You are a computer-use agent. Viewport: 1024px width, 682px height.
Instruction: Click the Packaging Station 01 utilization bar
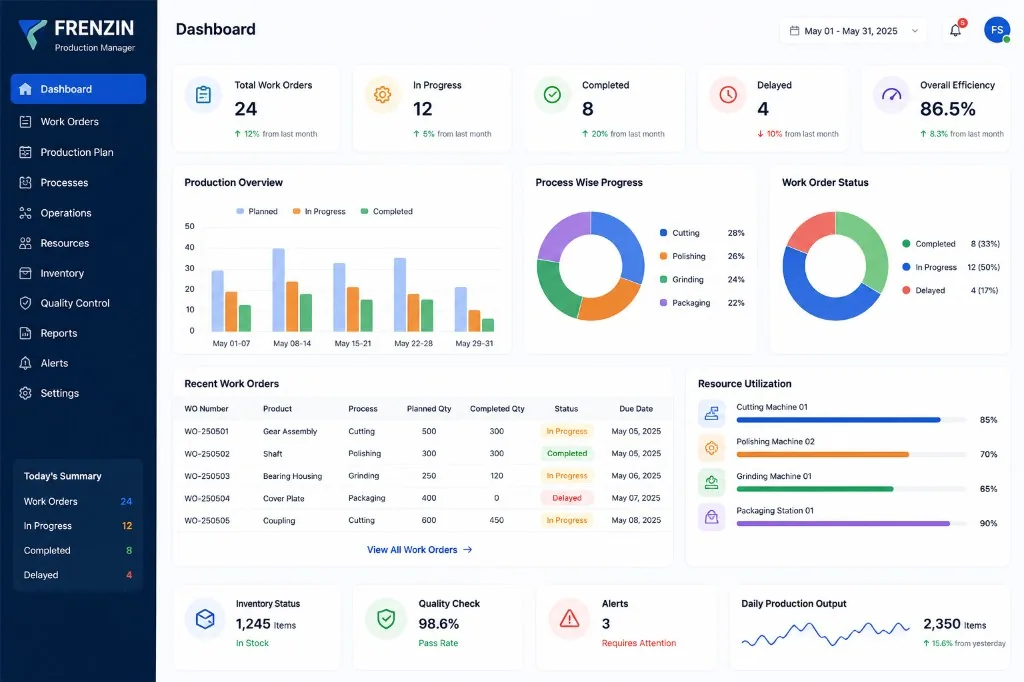tap(851, 523)
